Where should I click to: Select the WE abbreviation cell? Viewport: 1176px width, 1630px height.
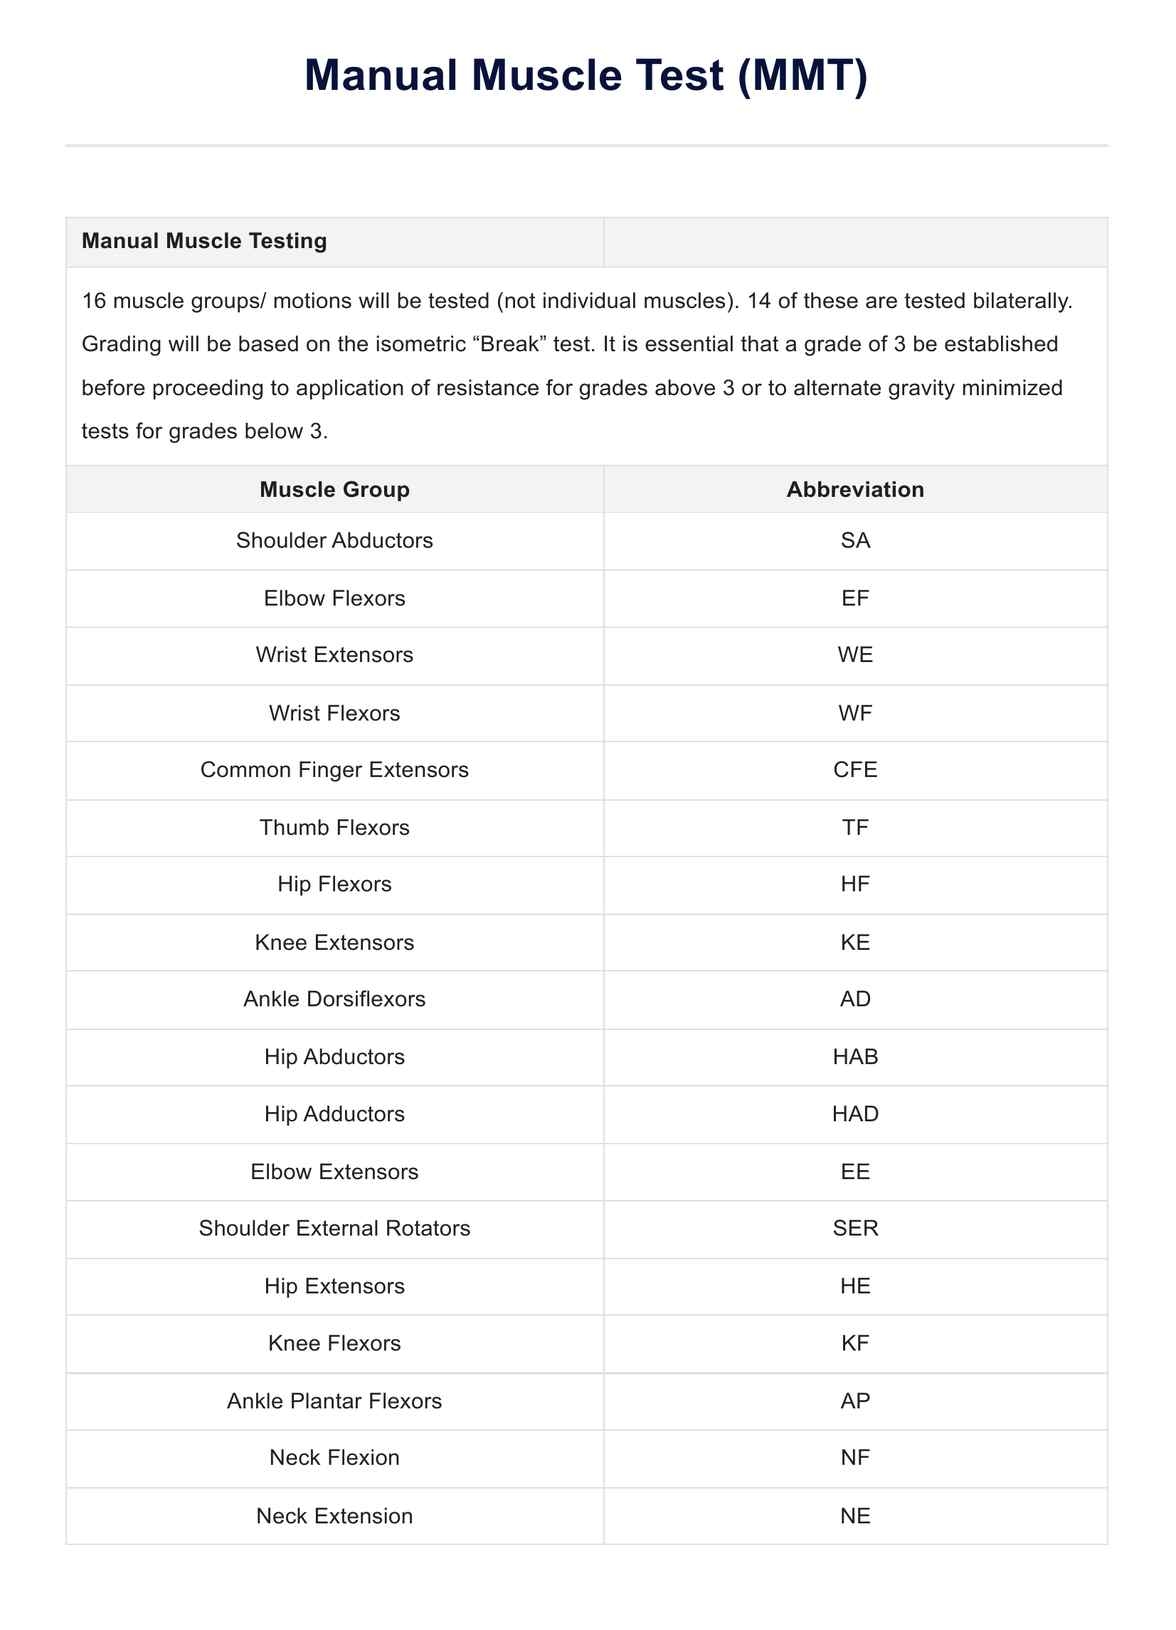[x=855, y=655]
